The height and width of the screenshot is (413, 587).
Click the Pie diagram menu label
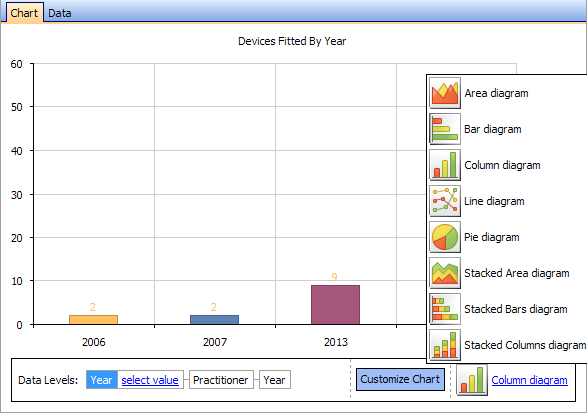pyautogui.click(x=492, y=237)
